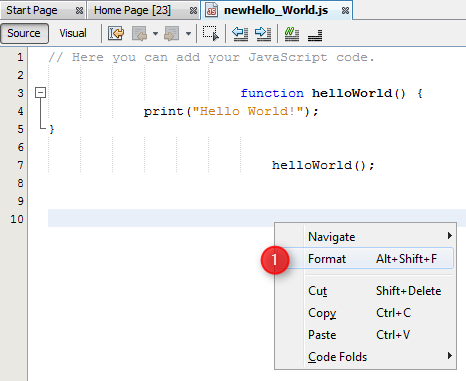Open the Back history dropdown arrow

[155, 34]
